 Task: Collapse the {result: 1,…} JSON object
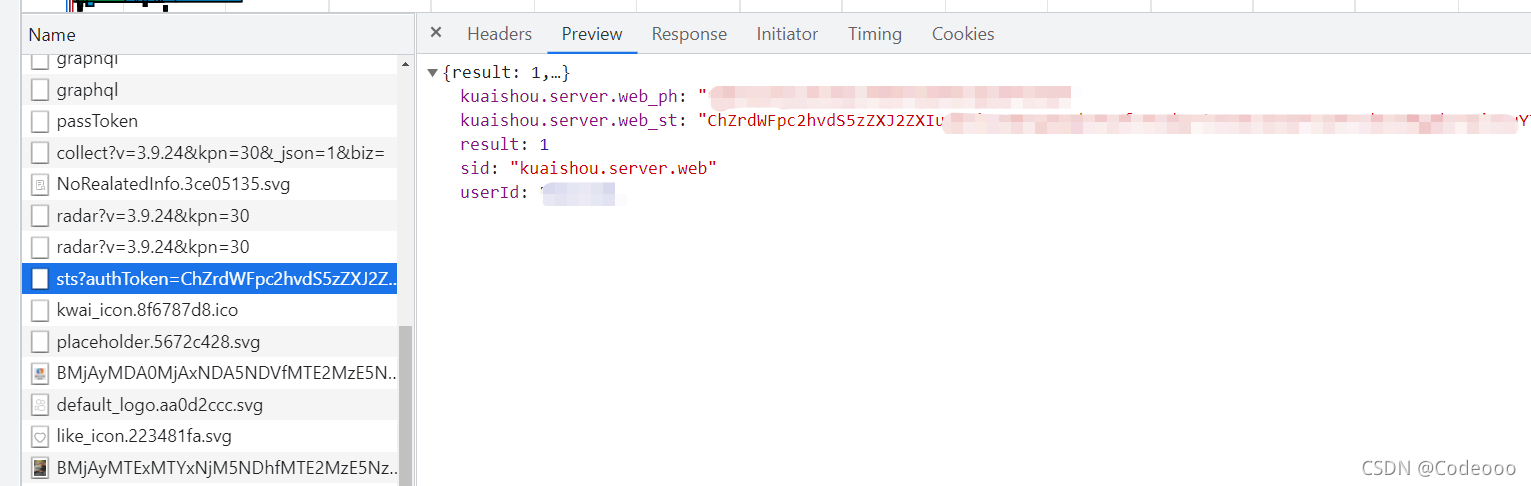coord(432,73)
